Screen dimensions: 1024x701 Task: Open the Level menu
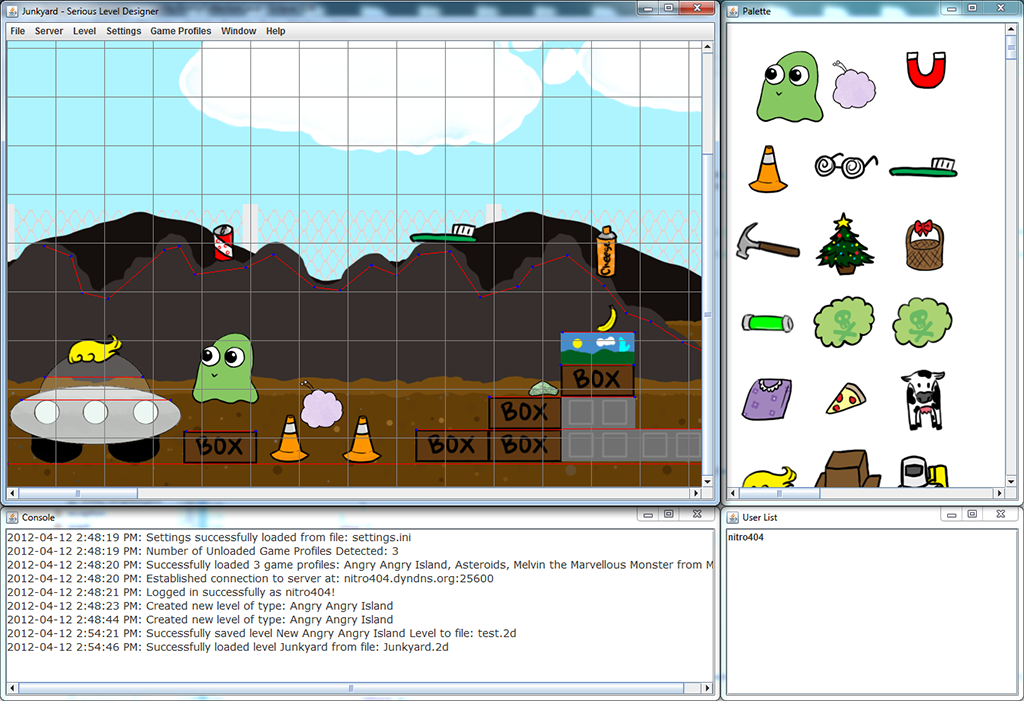pos(84,31)
